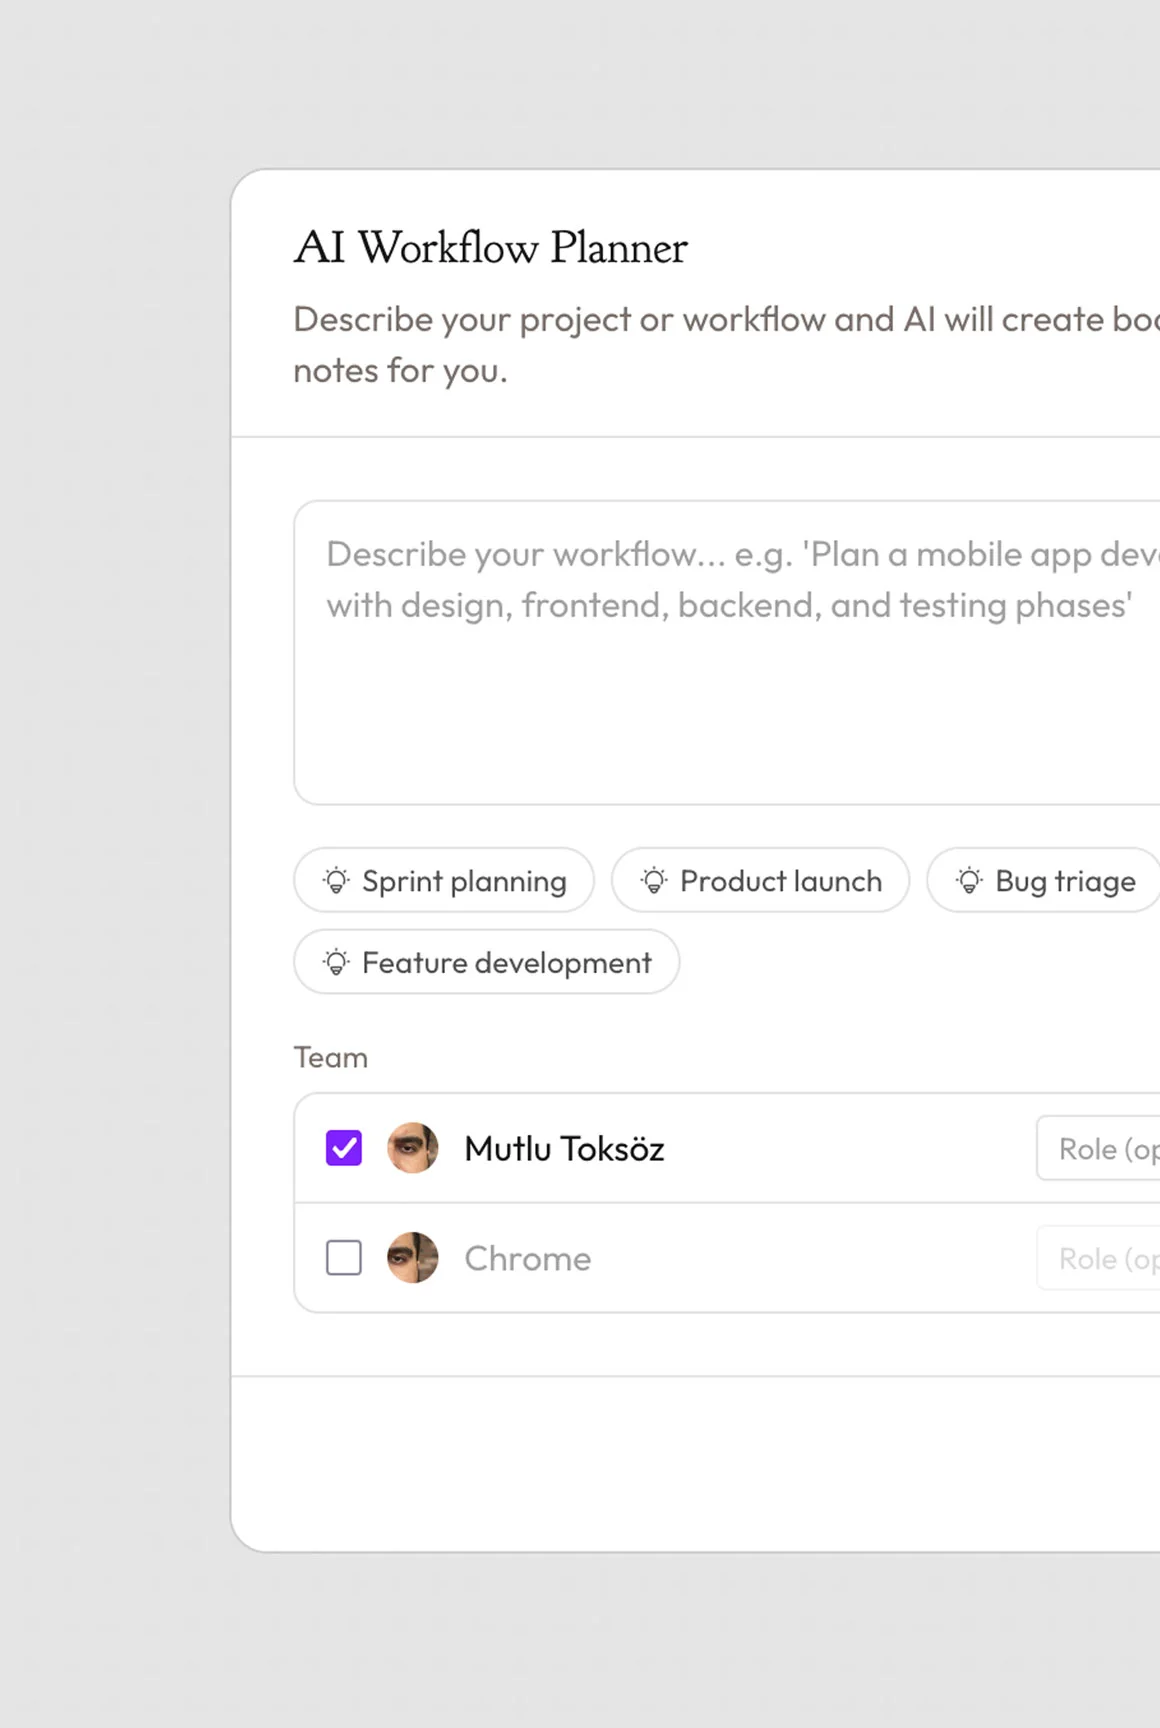Viewport: 1160px width, 1728px height.
Task: Click the lightbulb icon beside Feature development
Action: [336, 963]
